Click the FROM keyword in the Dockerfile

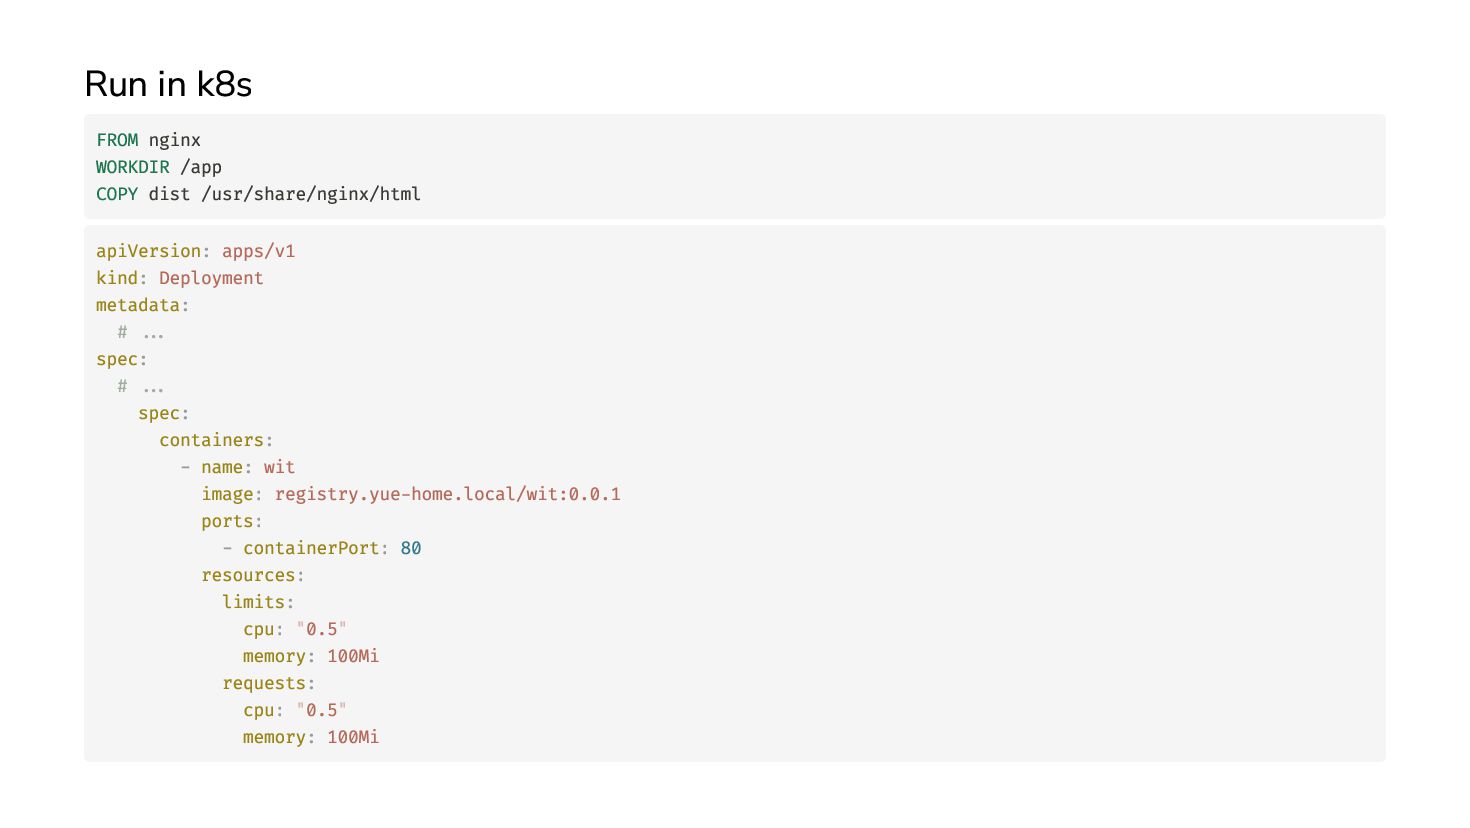click(117, 140)
